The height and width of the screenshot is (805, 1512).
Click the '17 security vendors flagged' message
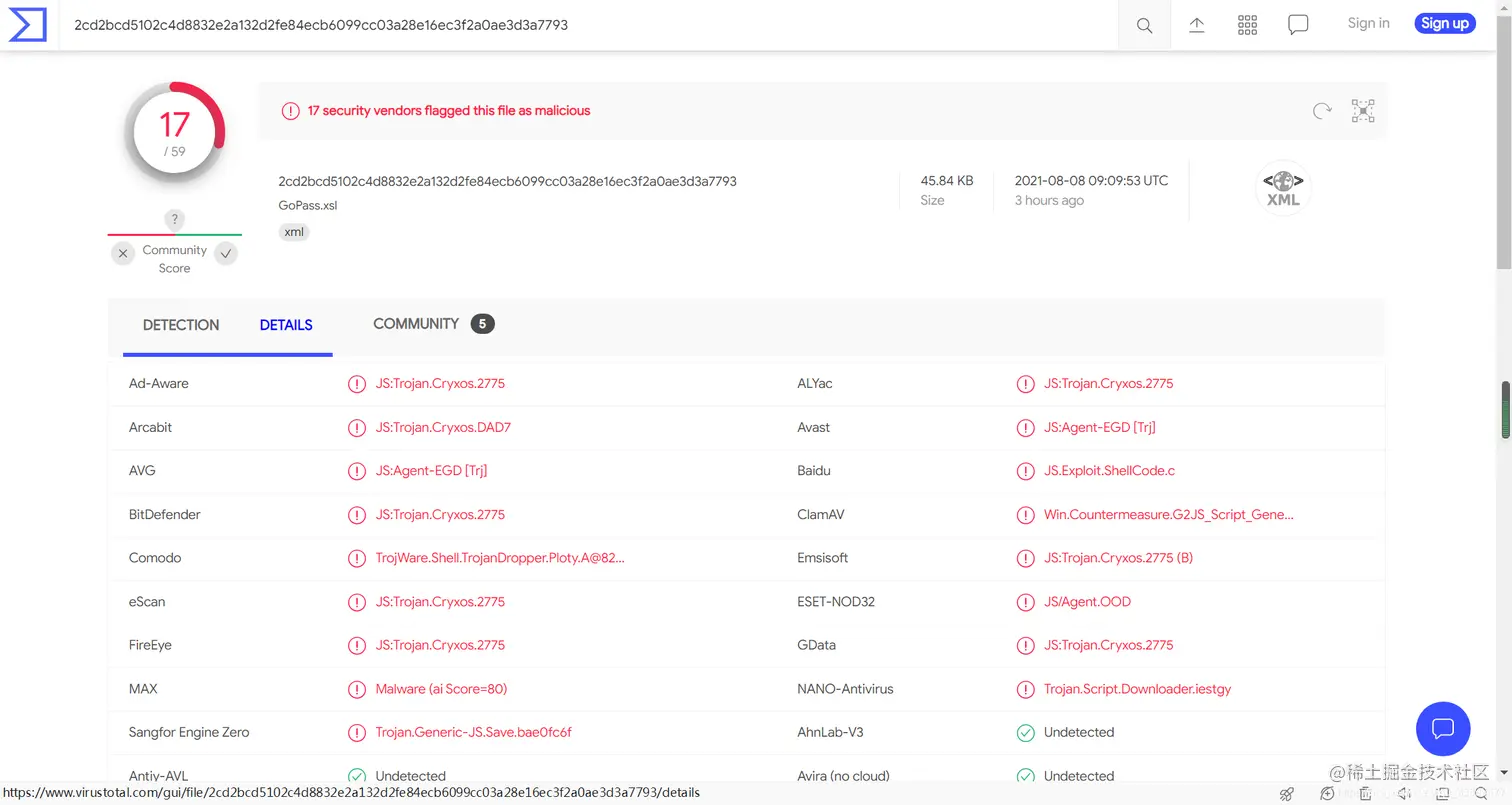(449, 111)
